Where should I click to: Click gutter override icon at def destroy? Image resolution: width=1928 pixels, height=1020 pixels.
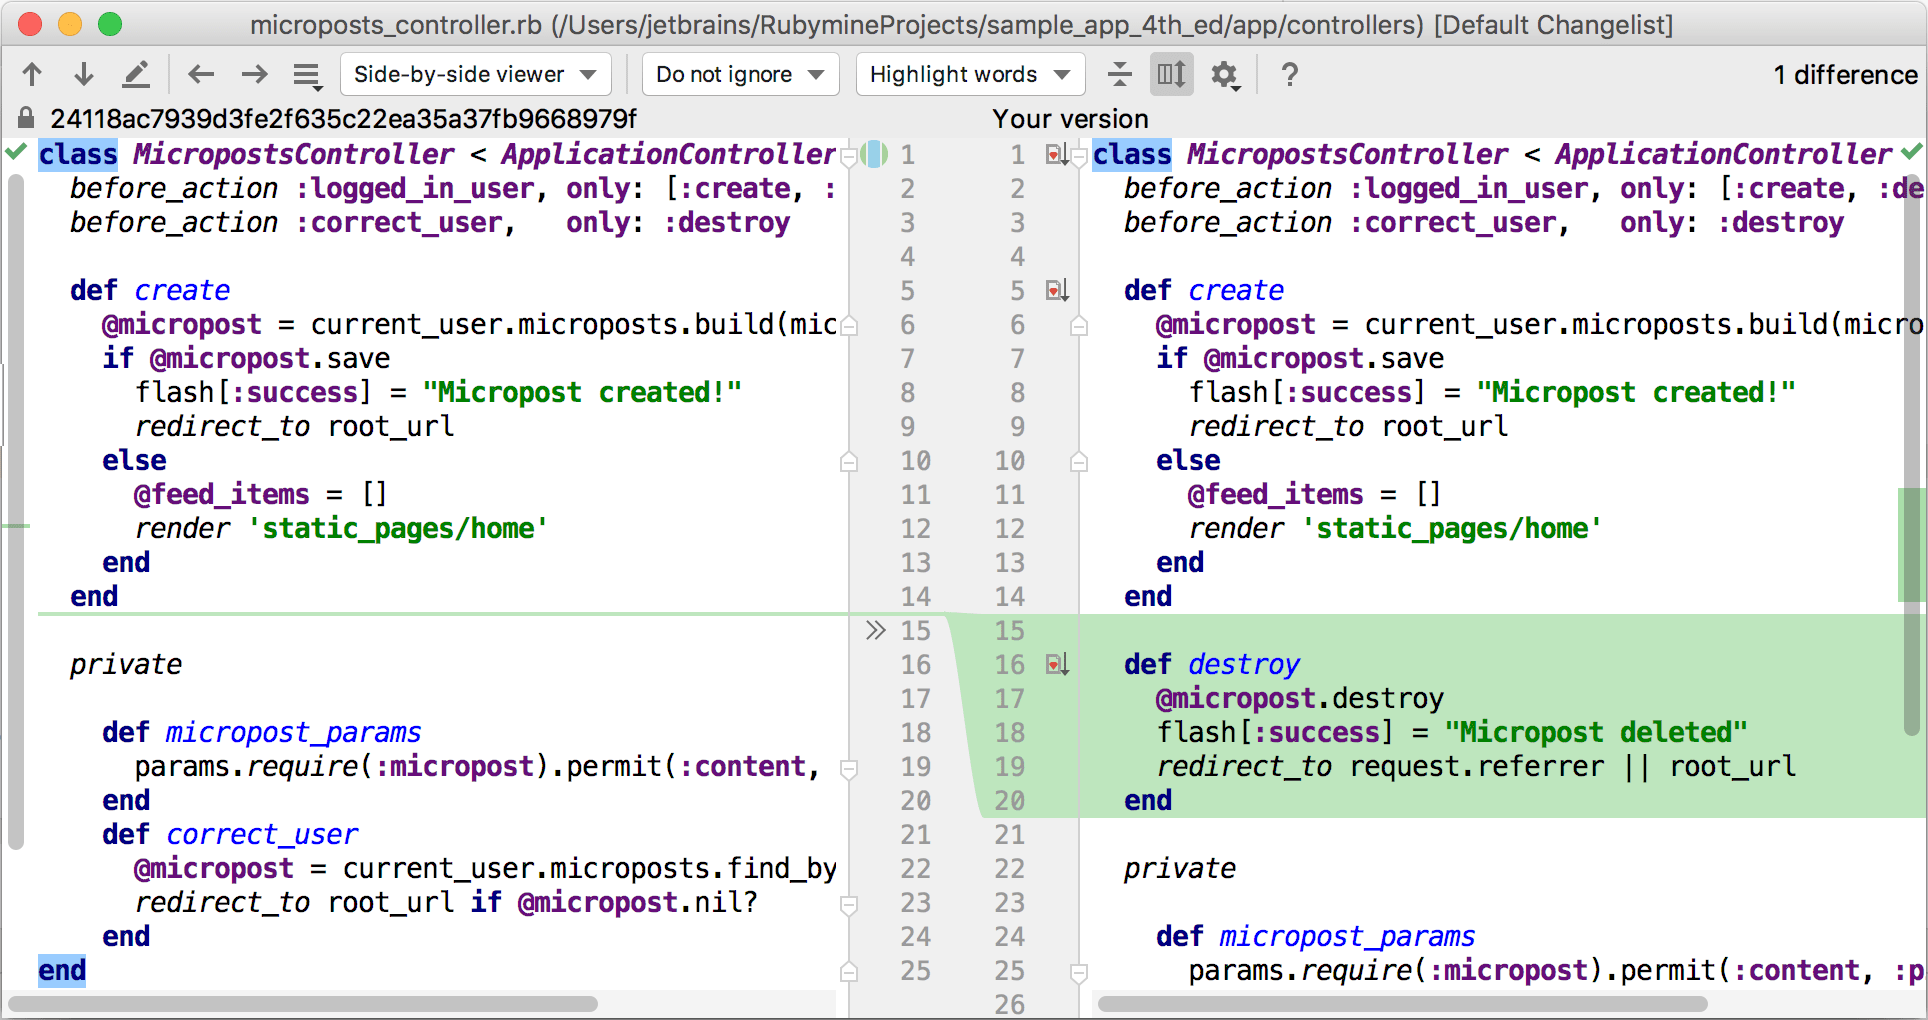(1057, 664)
